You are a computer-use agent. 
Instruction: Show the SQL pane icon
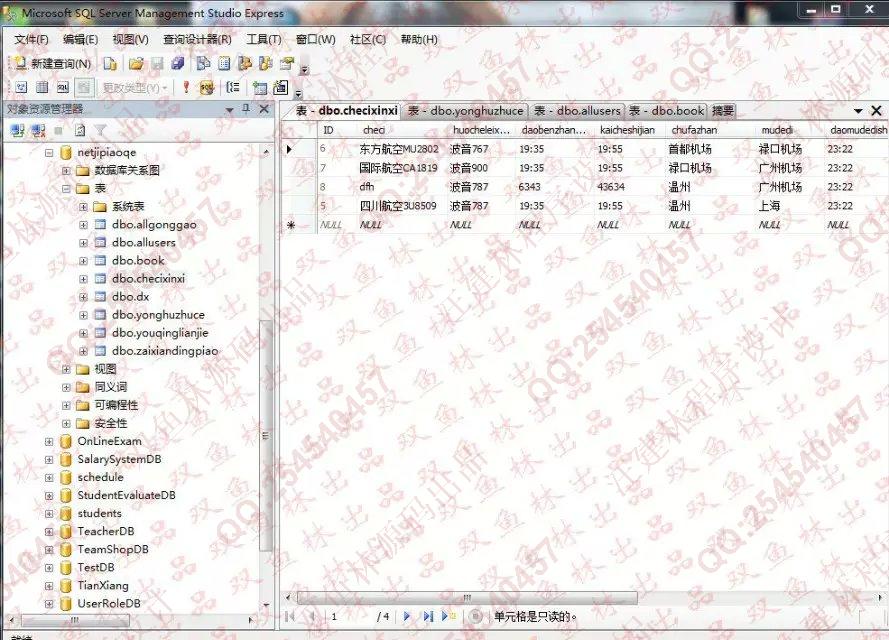63,87
